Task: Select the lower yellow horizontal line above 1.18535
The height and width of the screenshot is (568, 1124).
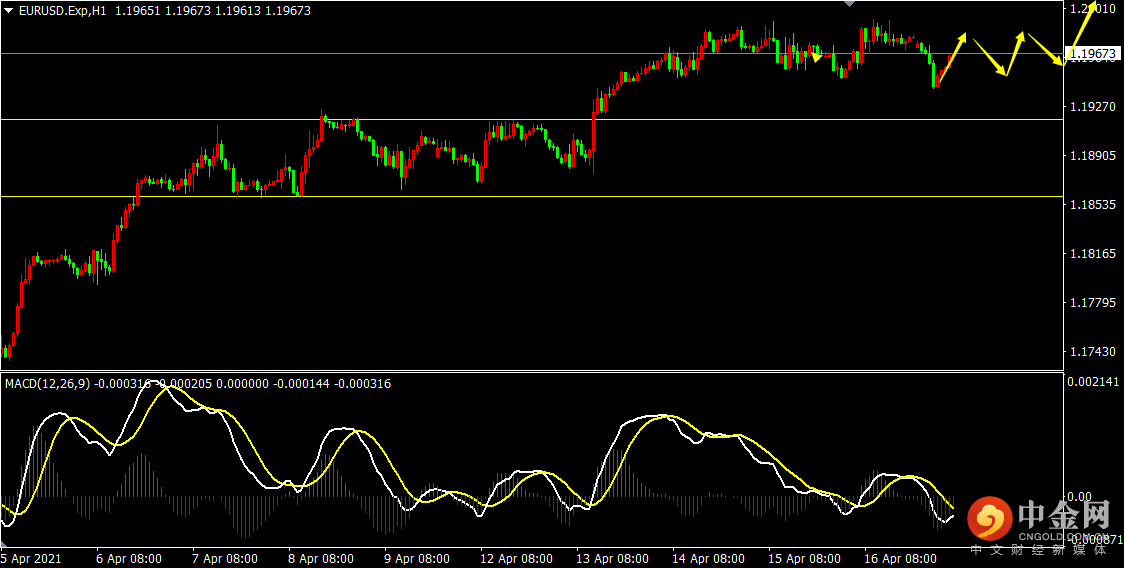Action: coord(530,196)
